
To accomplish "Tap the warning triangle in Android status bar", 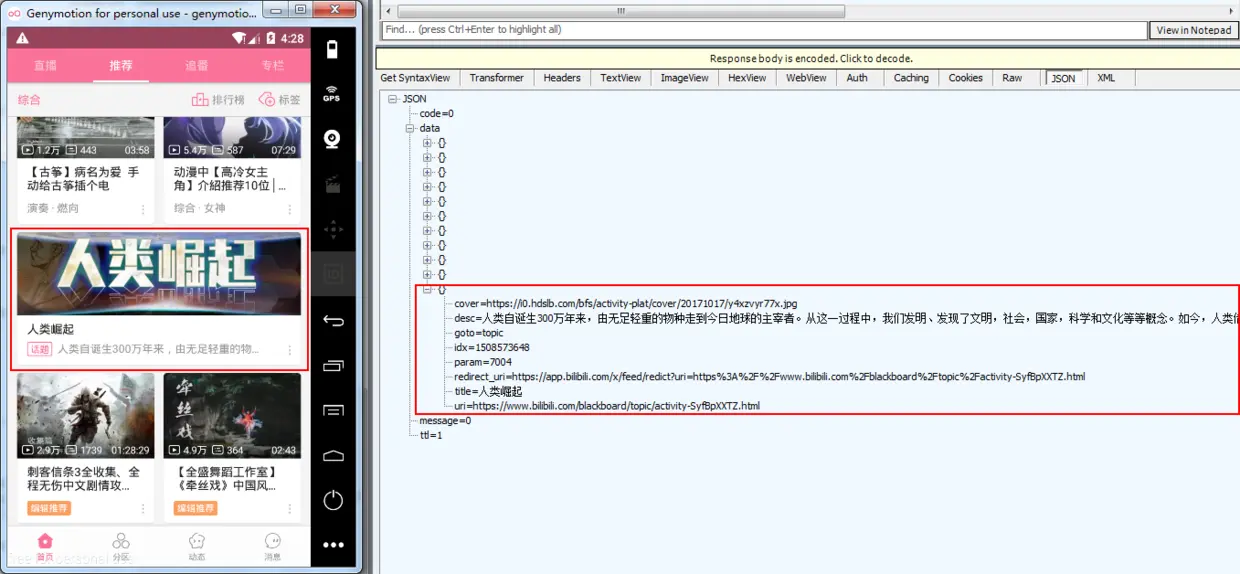I will click(22, 38).
